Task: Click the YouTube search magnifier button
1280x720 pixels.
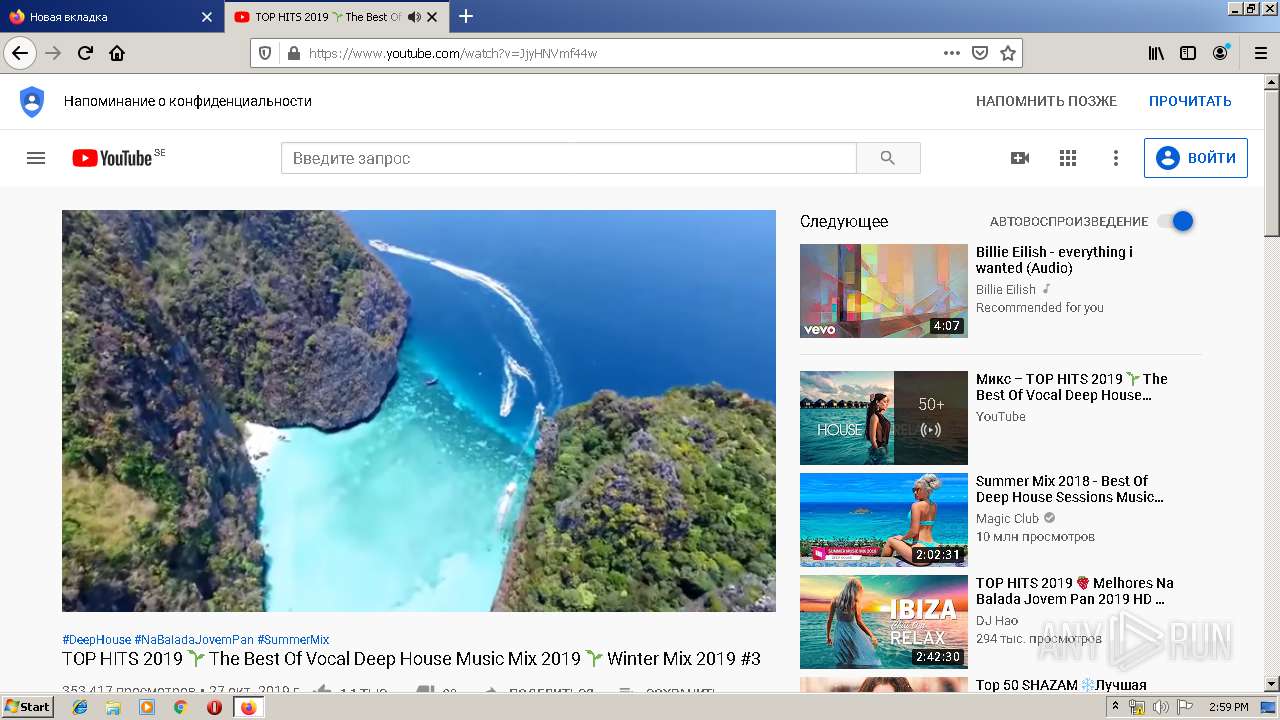Action: 888,158
